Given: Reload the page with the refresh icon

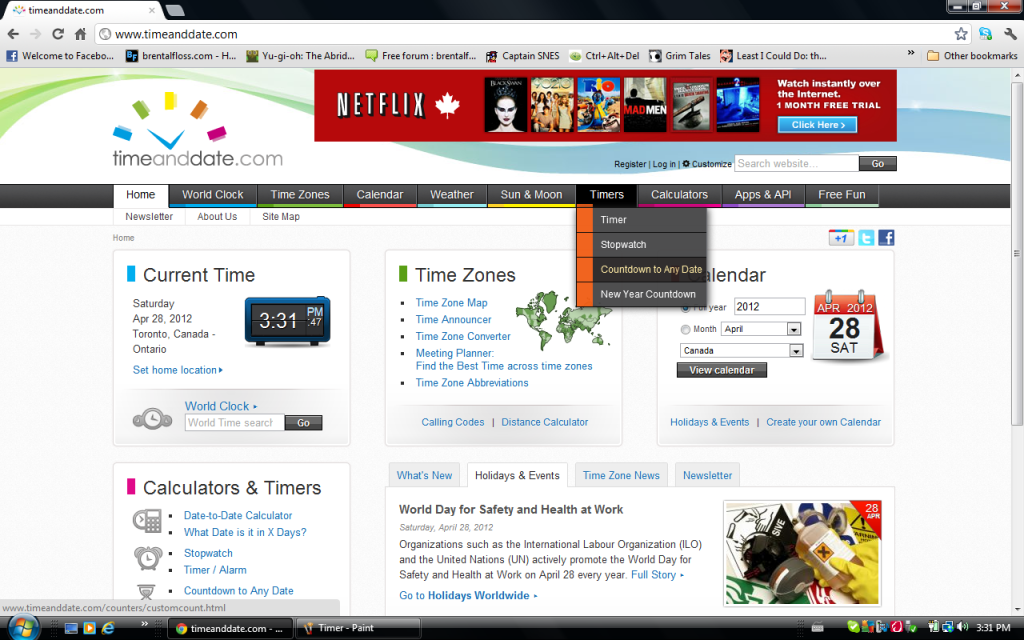Looking at the screenshot, I should [x=58, y=34].
